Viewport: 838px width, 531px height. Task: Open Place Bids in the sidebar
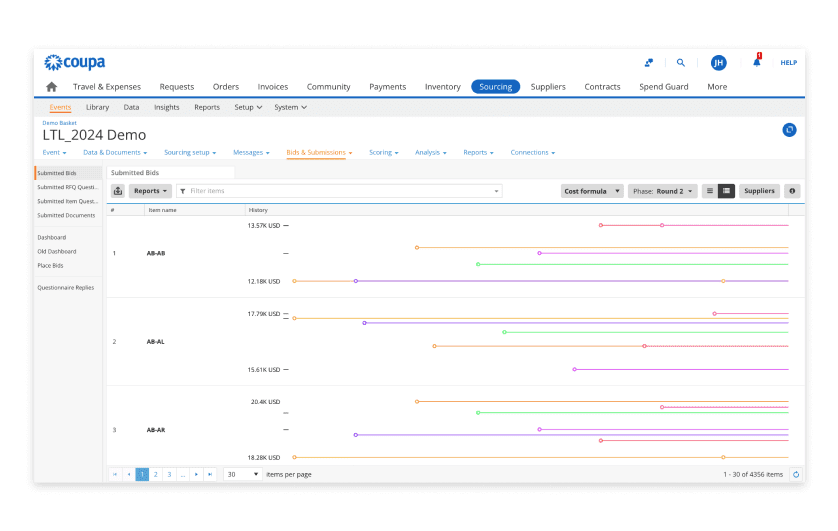point(50,266)
